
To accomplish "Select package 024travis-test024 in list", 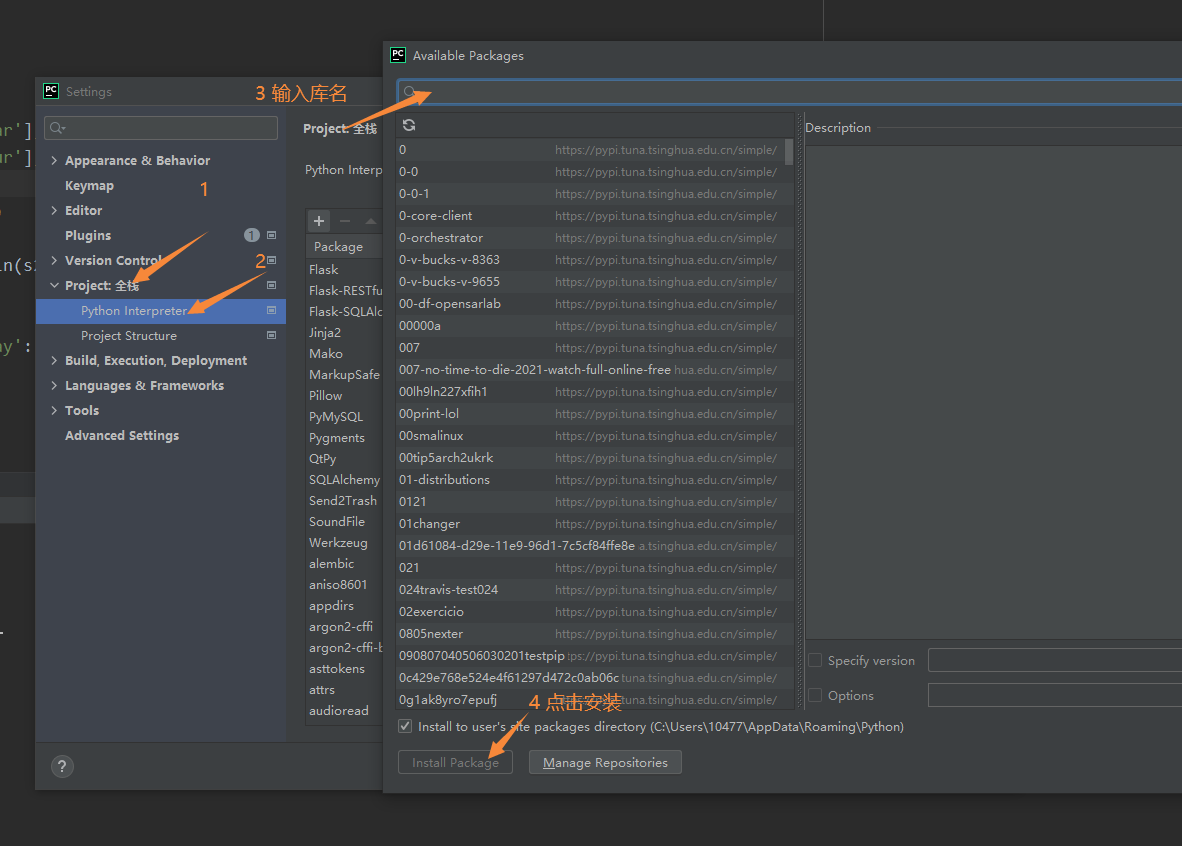I will tap(595, 590).
